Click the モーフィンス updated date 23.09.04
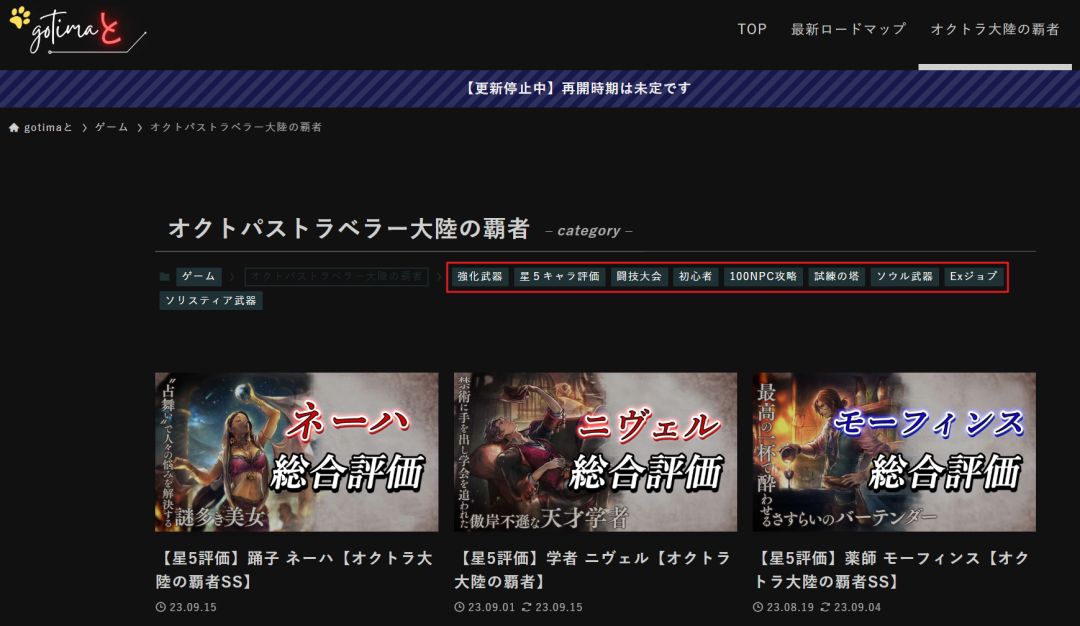The image size is (1080, 626). pyautogui.click(x=857, y=607)
